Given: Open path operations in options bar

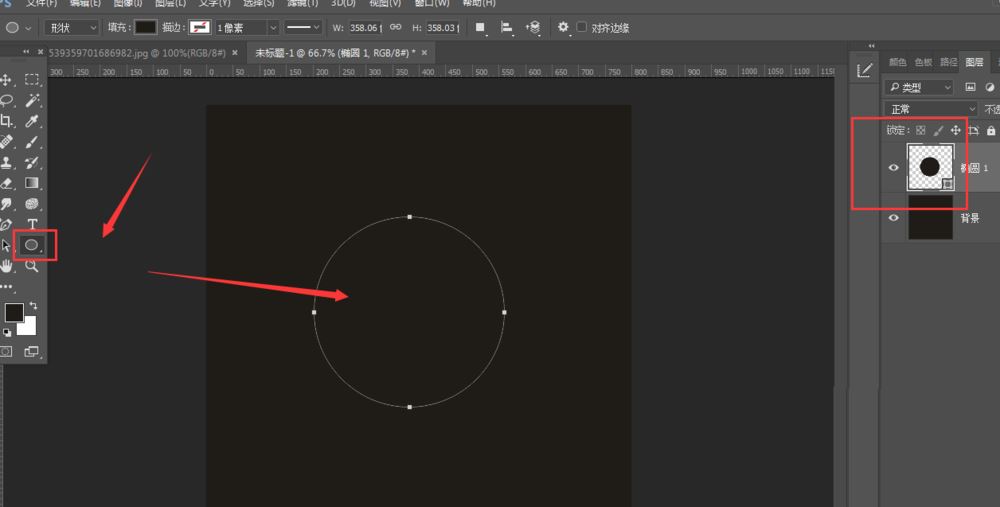Looking at the screenshot, I should (480, 27).
